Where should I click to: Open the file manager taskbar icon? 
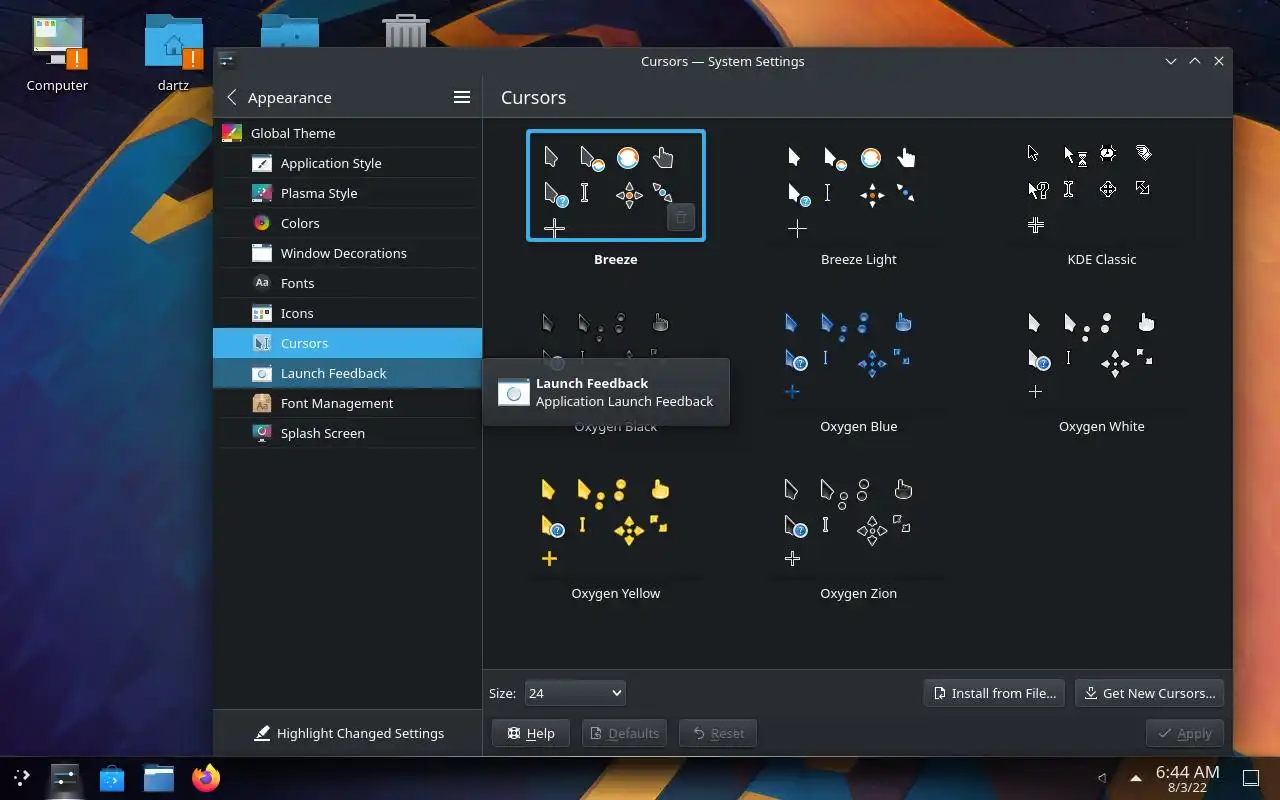(x=159, y=778)
